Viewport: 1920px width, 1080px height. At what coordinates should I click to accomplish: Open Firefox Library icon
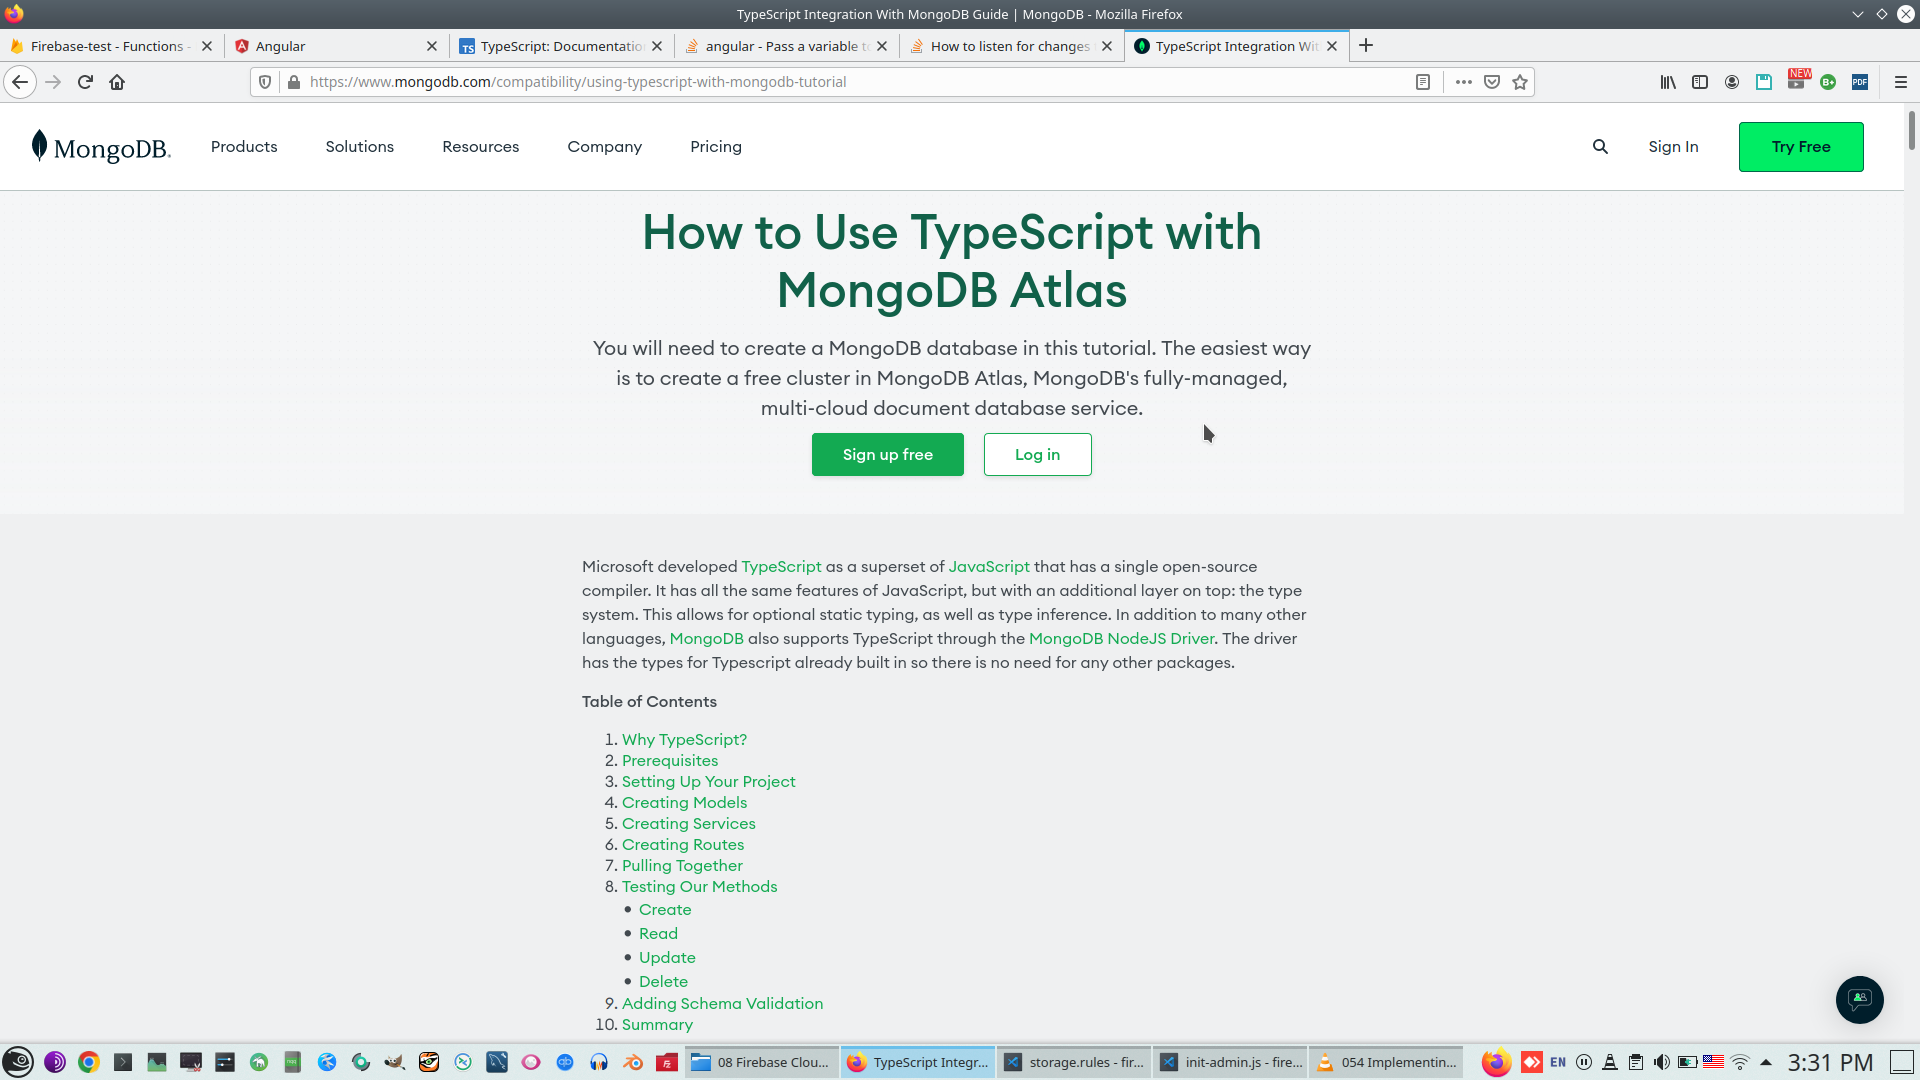[1668, 82]
